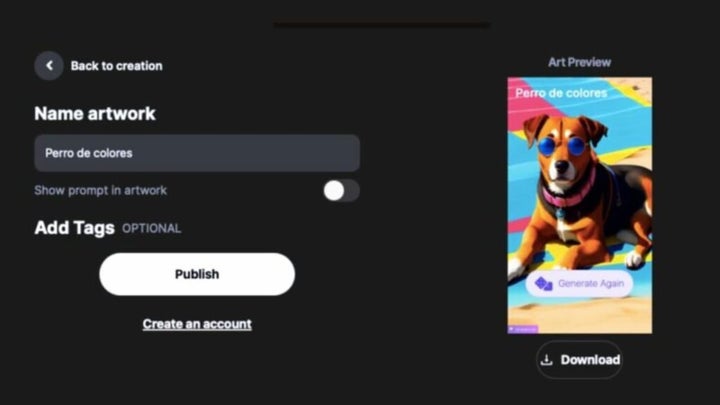
Task: Open the 'Create an account' link
Action: pos(197,324)
